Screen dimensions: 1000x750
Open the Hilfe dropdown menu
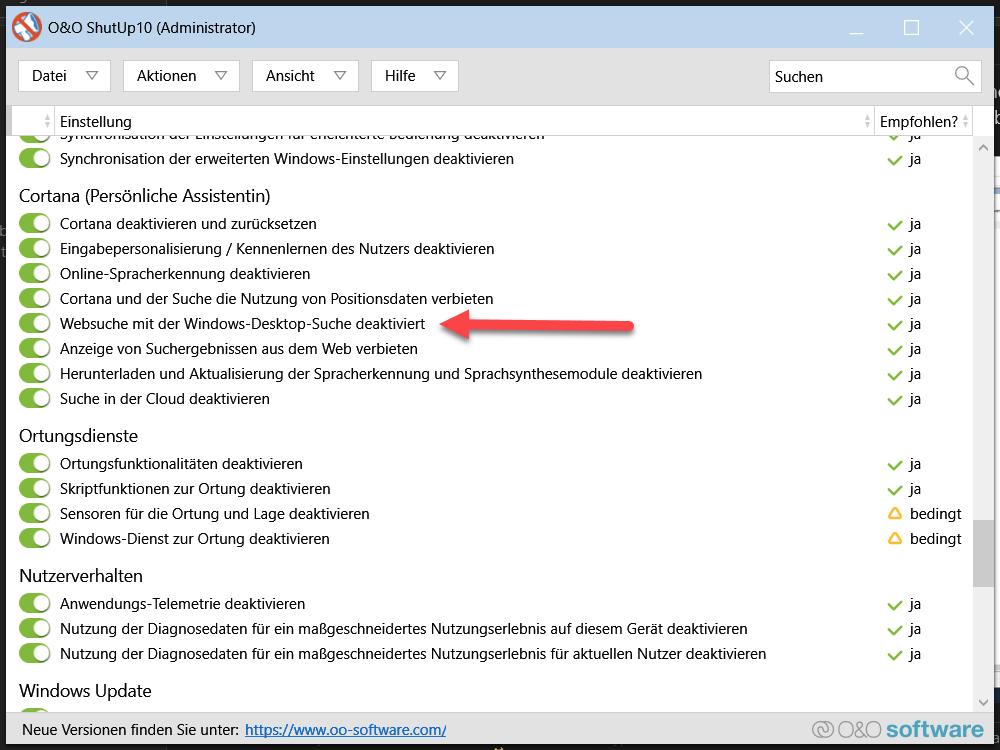pyautogui.click(x=415, y=76)
